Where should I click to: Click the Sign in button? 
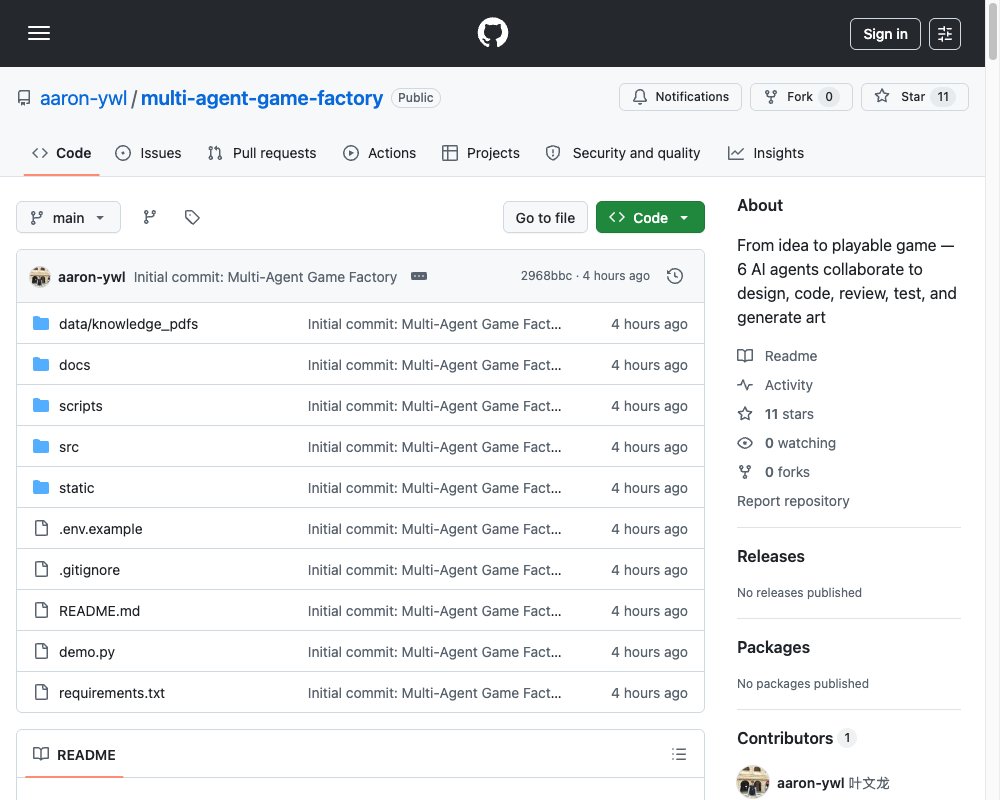(x=885, y=34)
